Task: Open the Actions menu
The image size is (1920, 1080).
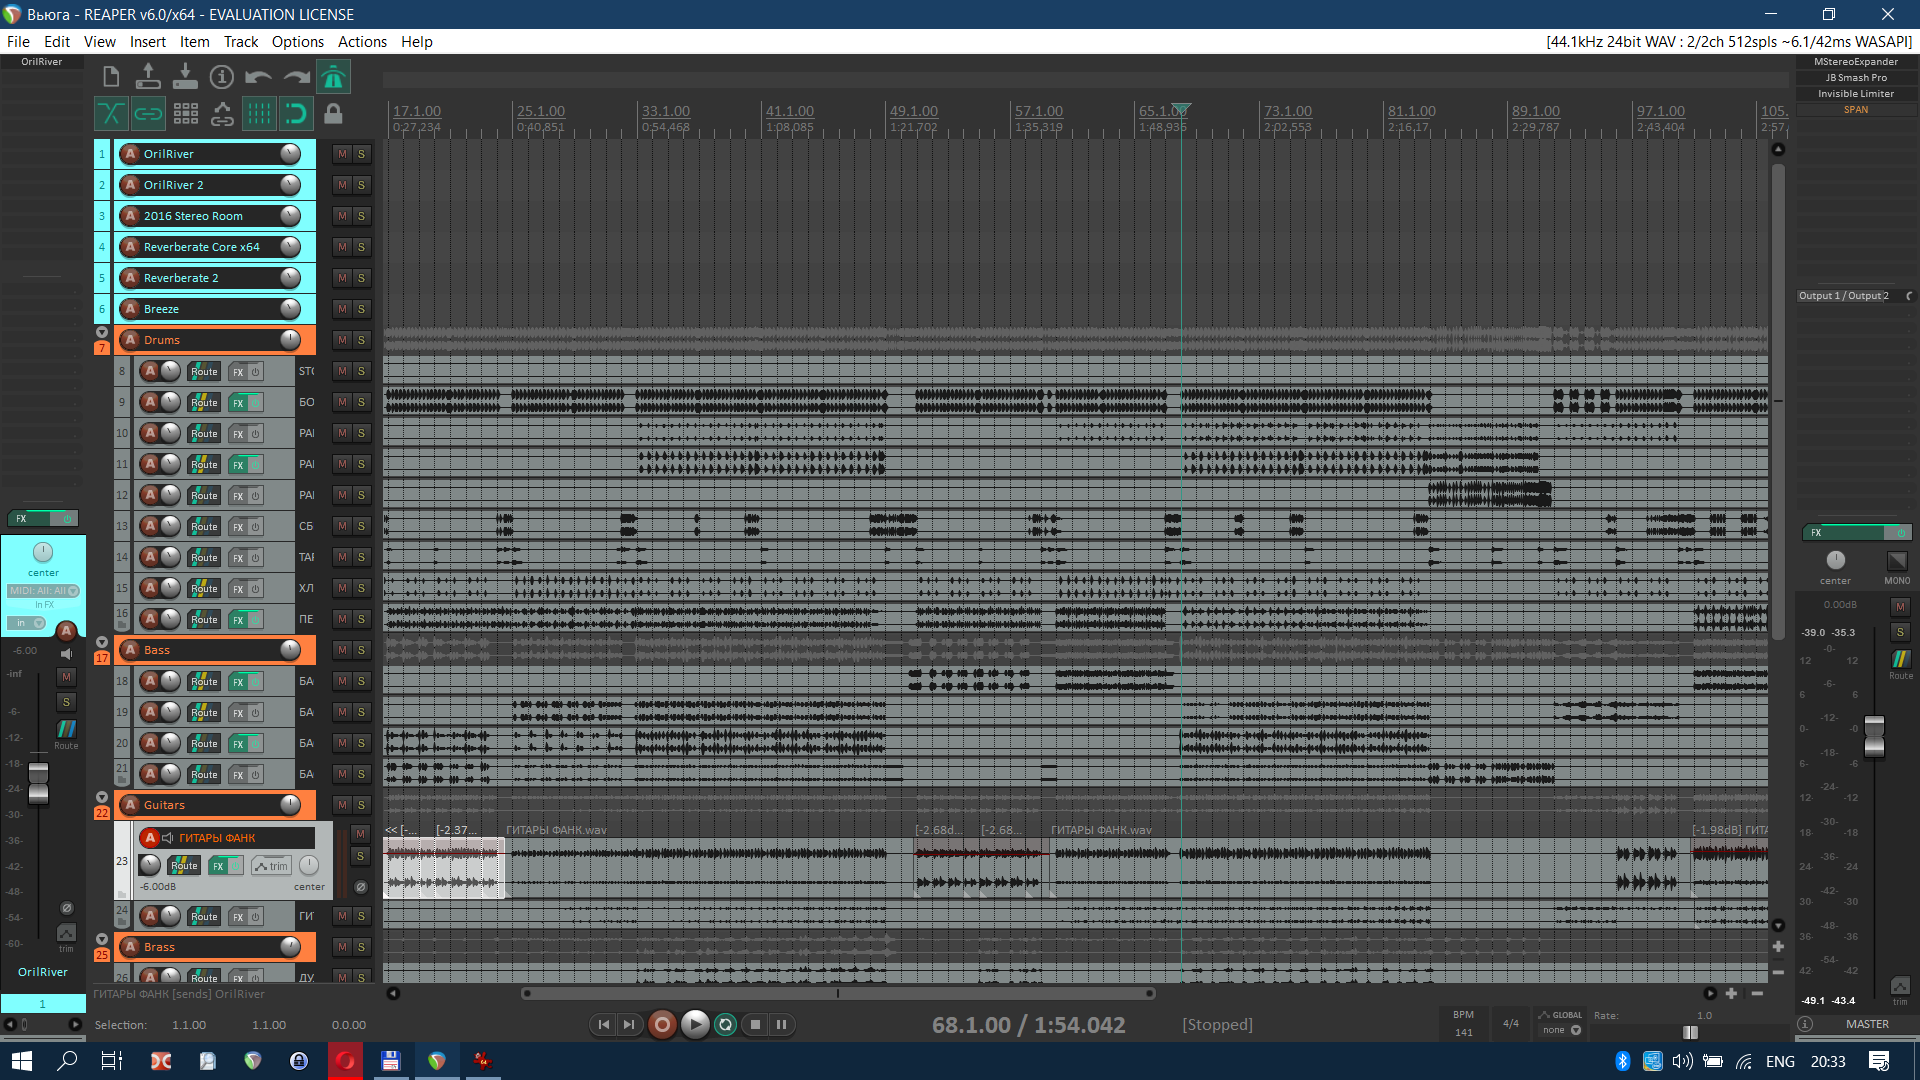Action: (362, 42)
